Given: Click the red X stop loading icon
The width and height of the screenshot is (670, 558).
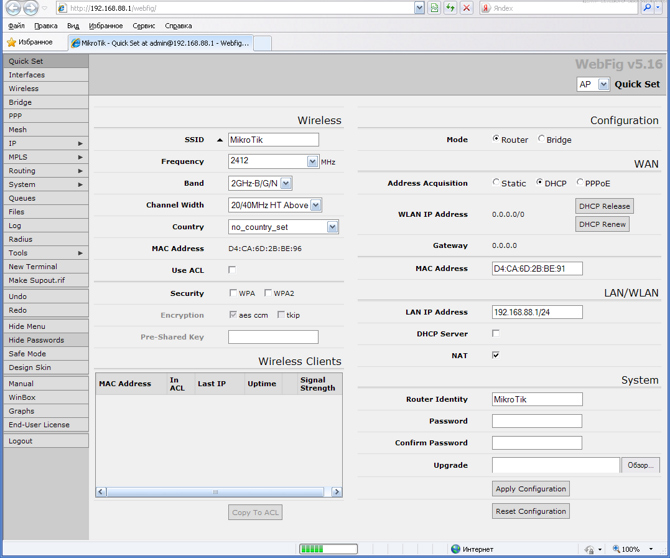Looking at the screenshot, I should tap(466, 8).
